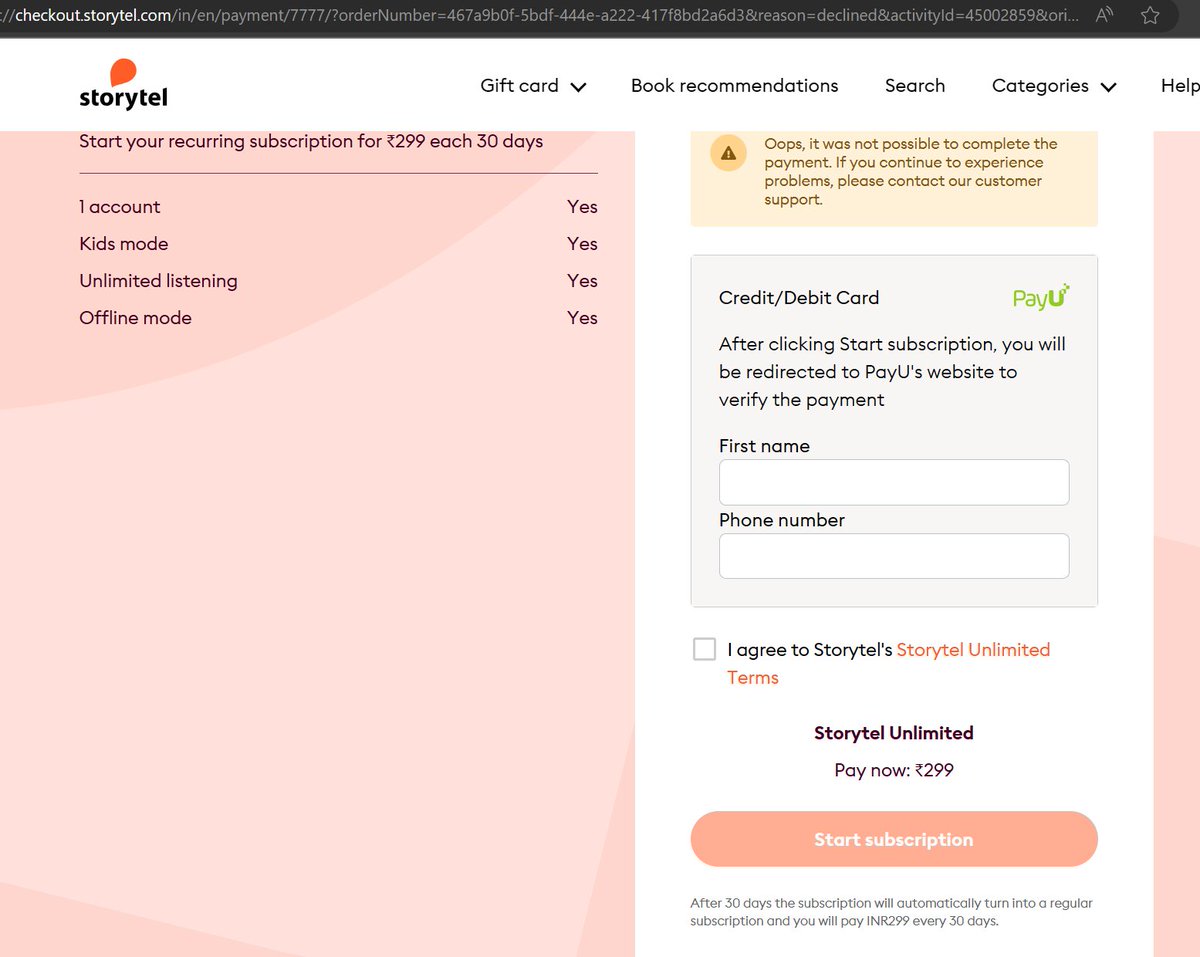The width and height of the screenshot is (1200, 957).
Task: Click the 'Kids mode' row label
Action: [x=124, y=244]
